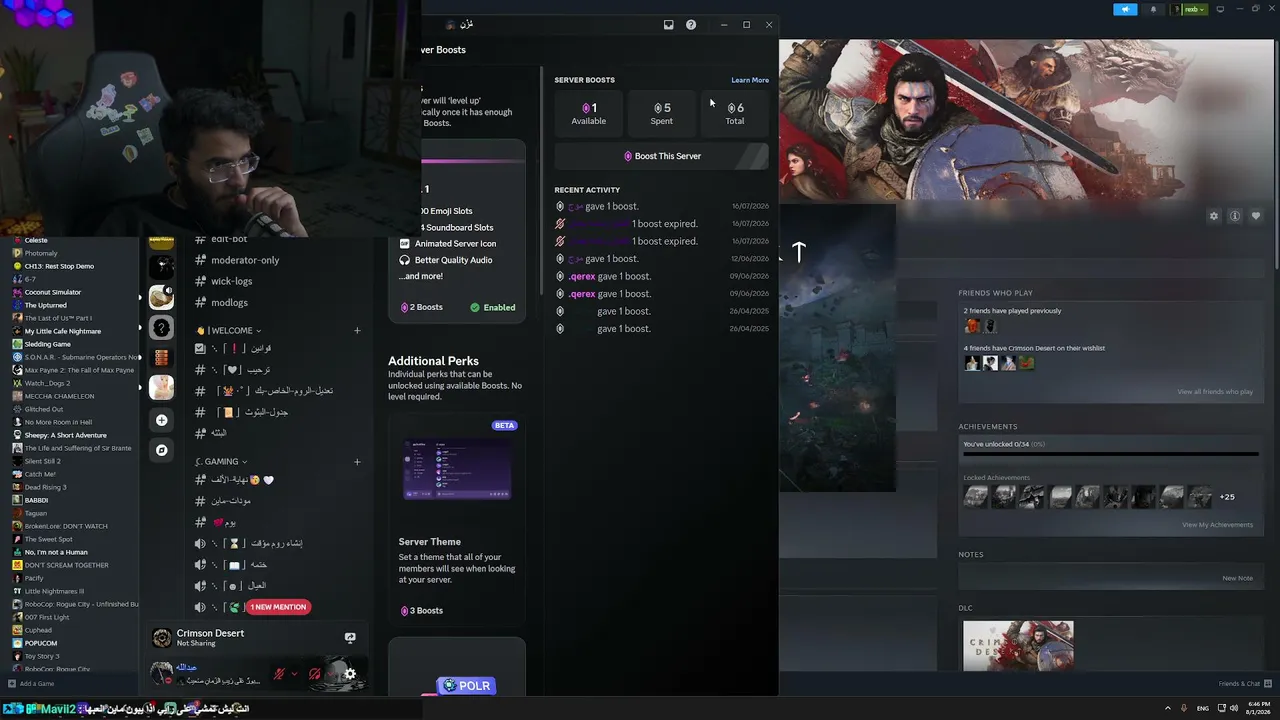This screenshot has width=1280, height=720.
Task: Open Discord help question mark icon
Action: pos(691,25)
